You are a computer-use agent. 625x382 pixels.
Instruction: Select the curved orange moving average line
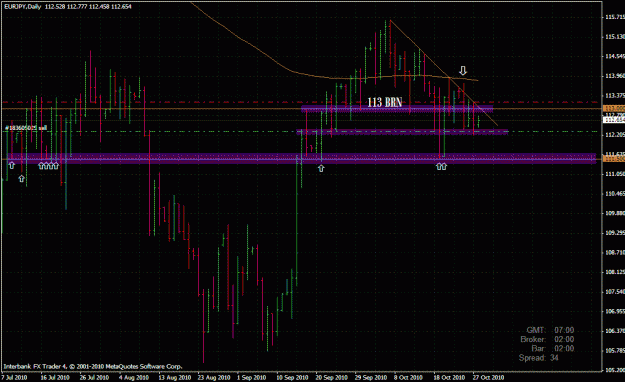[x=334, y=41]
